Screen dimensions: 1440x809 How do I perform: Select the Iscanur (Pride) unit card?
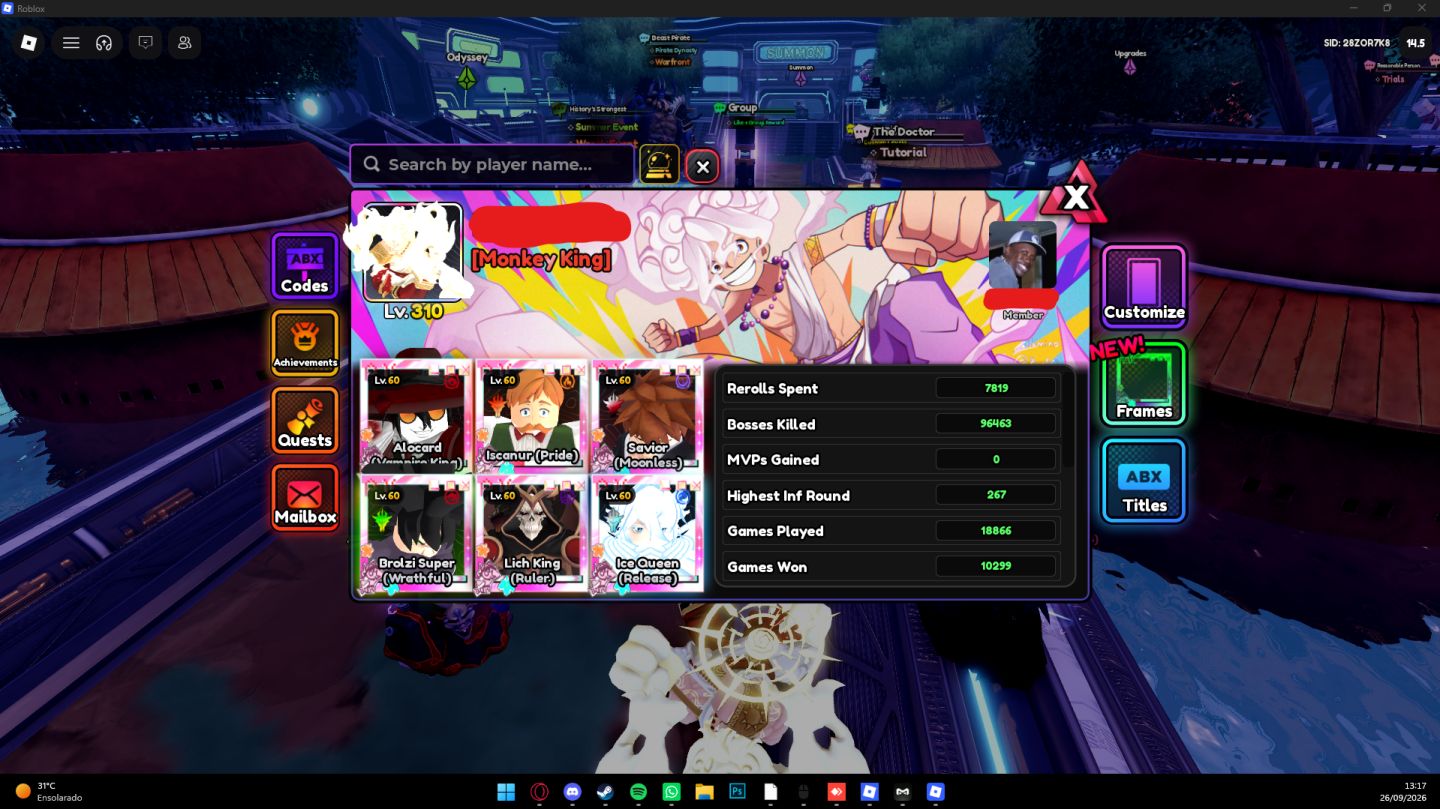532,416
